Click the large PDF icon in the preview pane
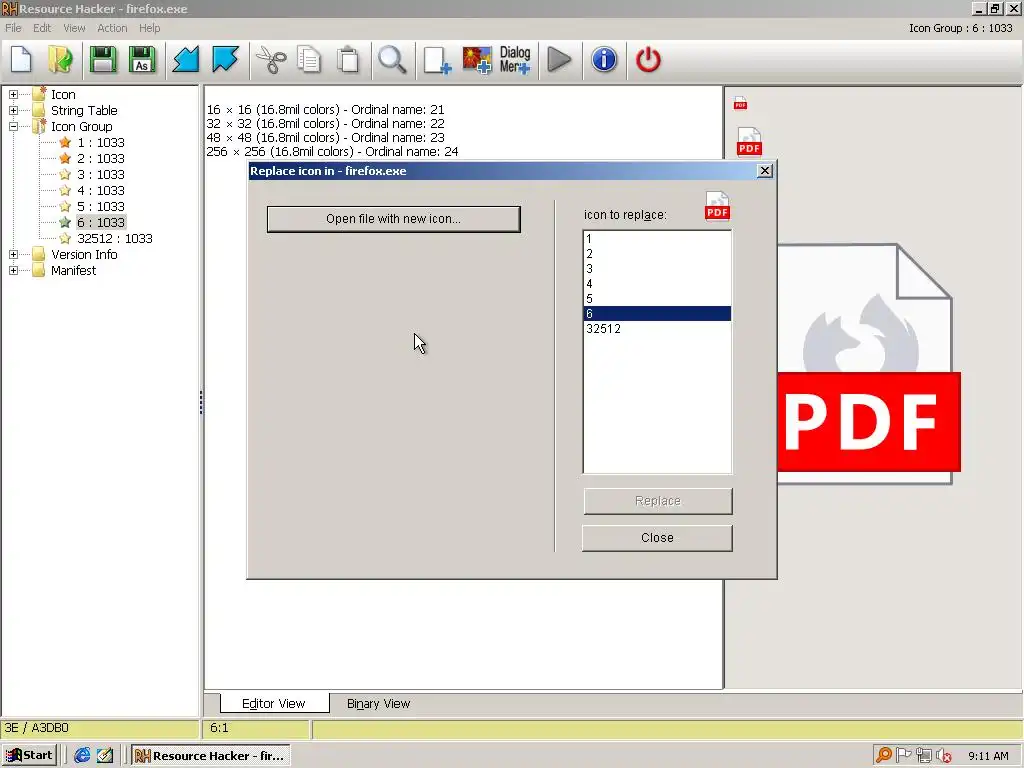Viewport: 1024px width, 768px height. point(869,364)
